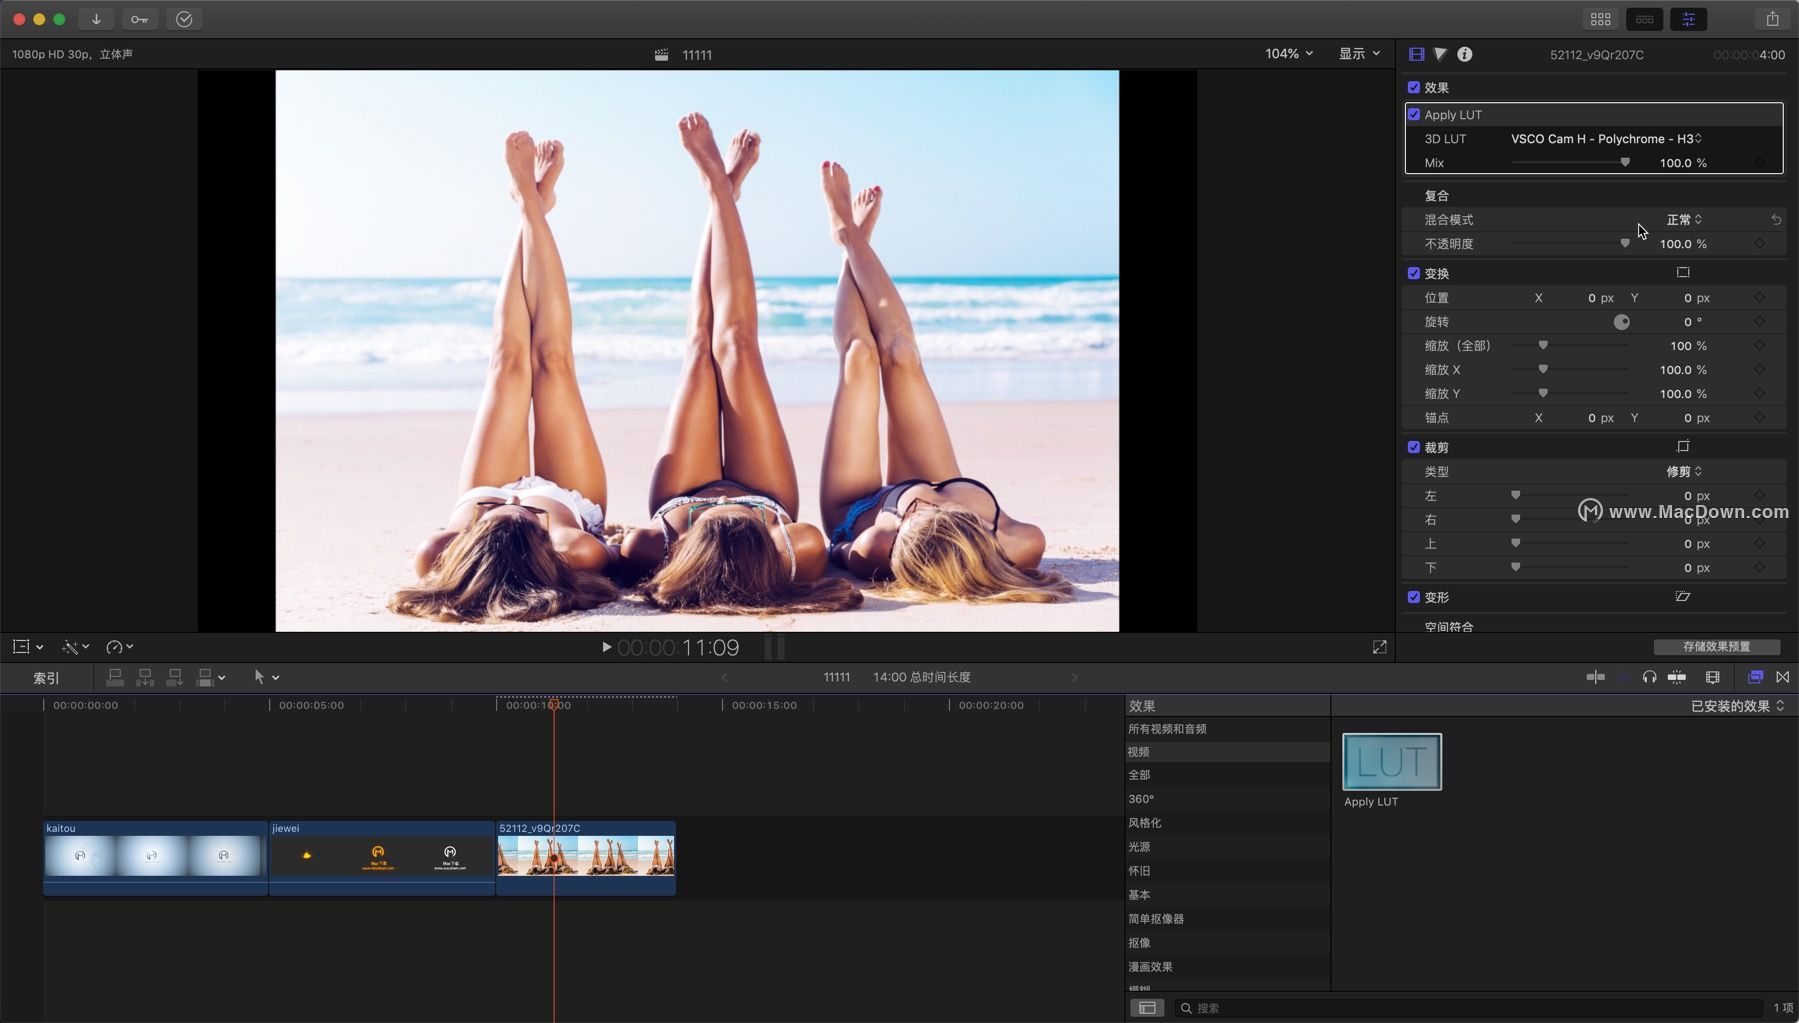
Task: Toggle solo headphones icon
Action: coord(1649,677)
